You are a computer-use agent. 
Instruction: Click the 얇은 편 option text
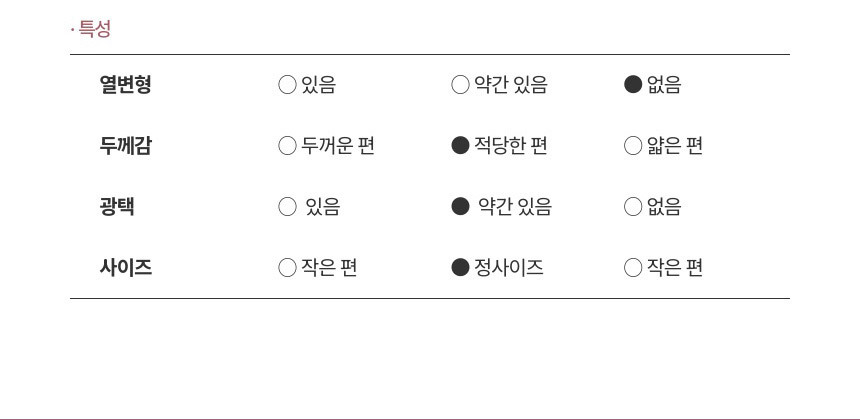(x=675, y=146)
